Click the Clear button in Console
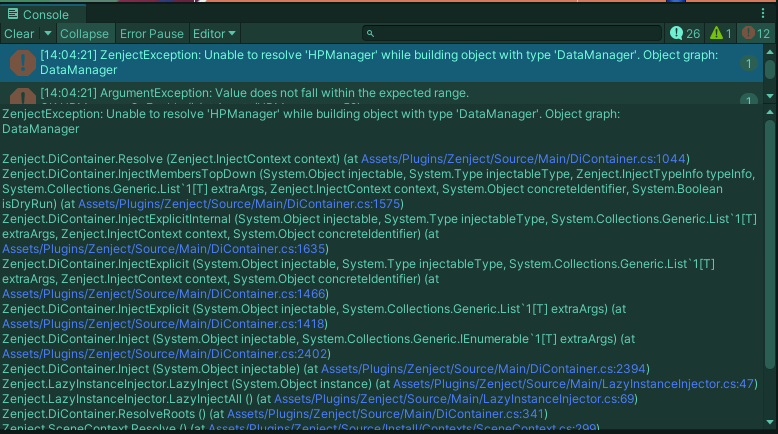 click(19, 34)
